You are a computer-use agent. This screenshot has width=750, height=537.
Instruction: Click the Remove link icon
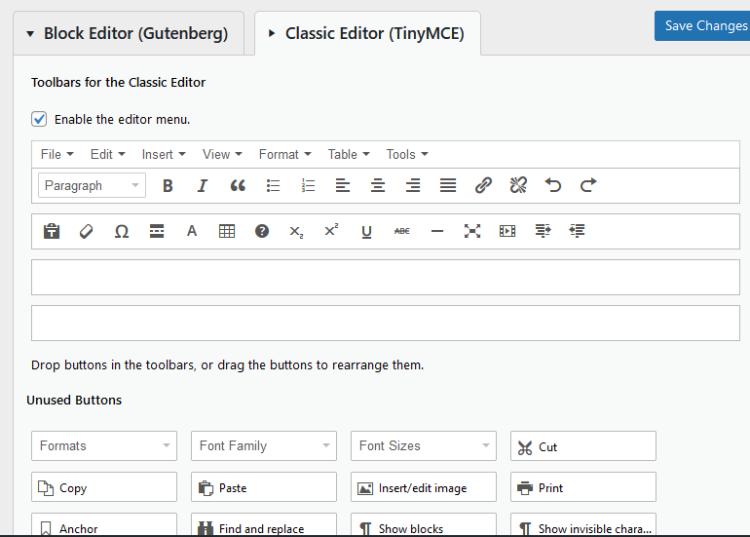coord(518,186)
